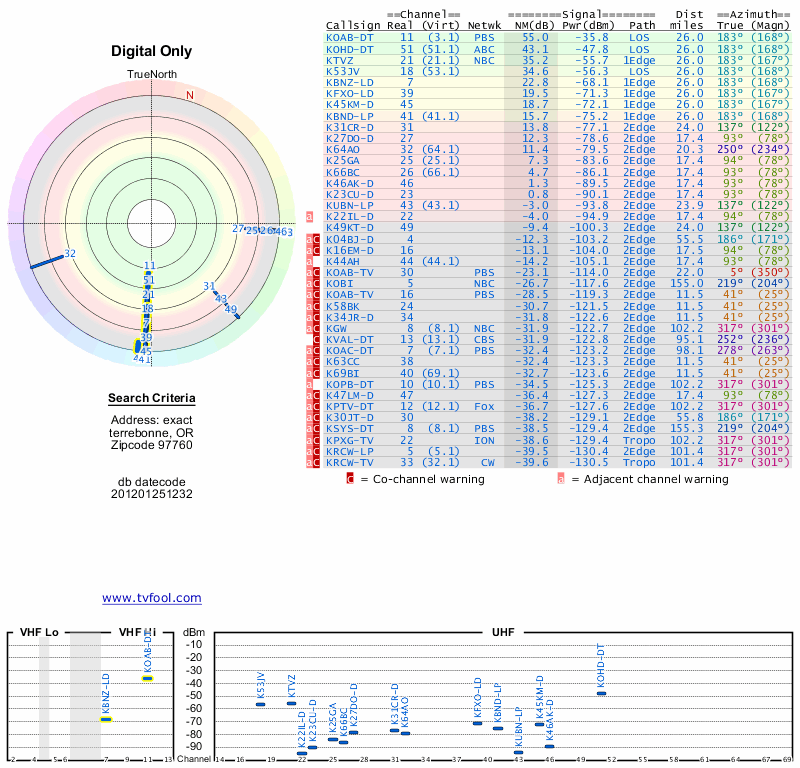Select callsign KOBI in the table
This screenshot has height=768, width=800.
tap(340, 284)
